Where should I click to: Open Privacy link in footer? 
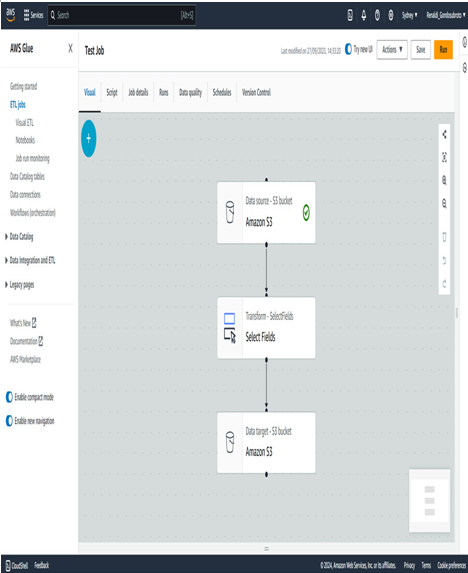tap(409, 565)
